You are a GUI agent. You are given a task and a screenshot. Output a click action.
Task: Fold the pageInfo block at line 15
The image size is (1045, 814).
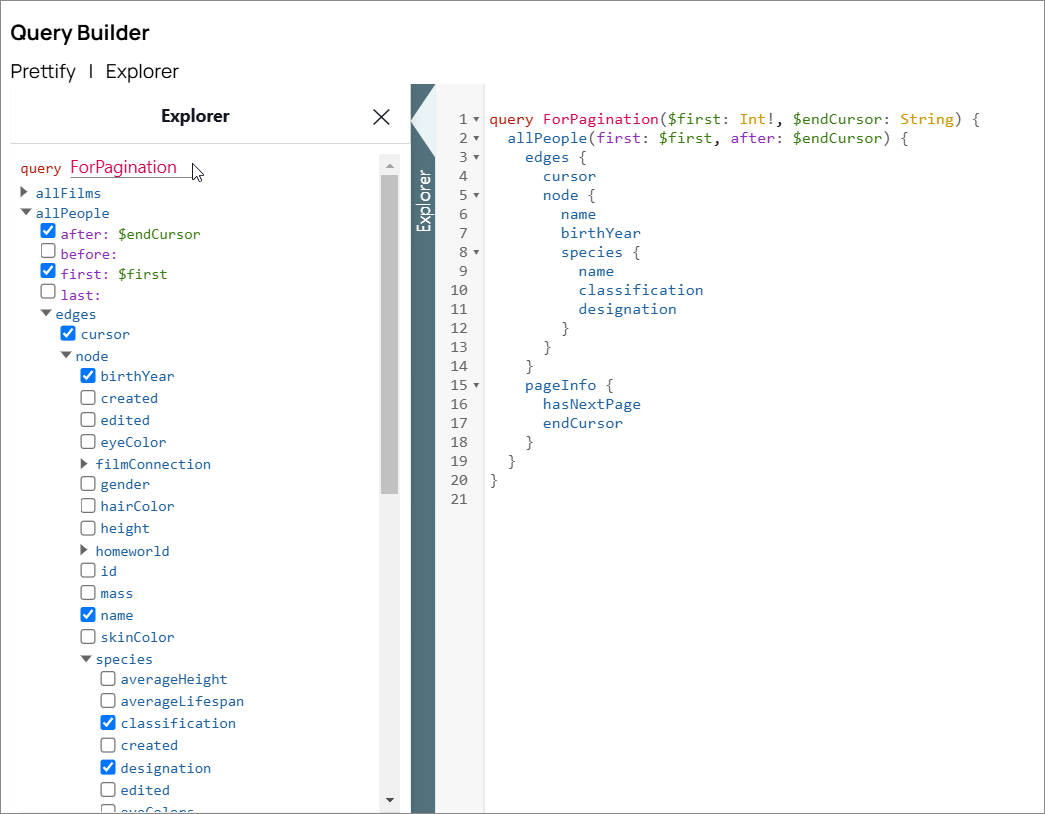[476, 385]
